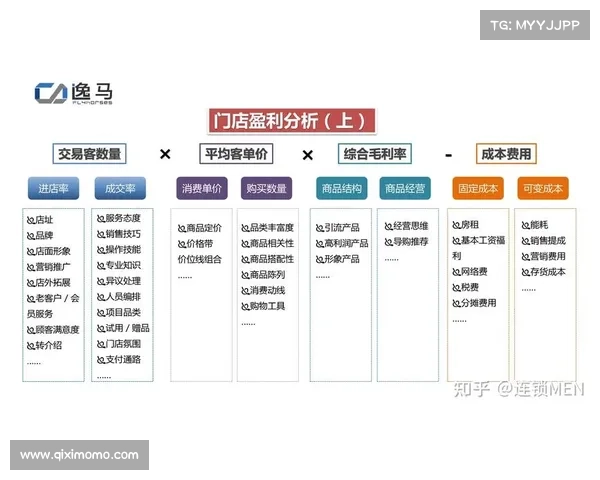Click the 经营思维 item
Viewport: 600px width, 480px height.
(x=406, y=226)
